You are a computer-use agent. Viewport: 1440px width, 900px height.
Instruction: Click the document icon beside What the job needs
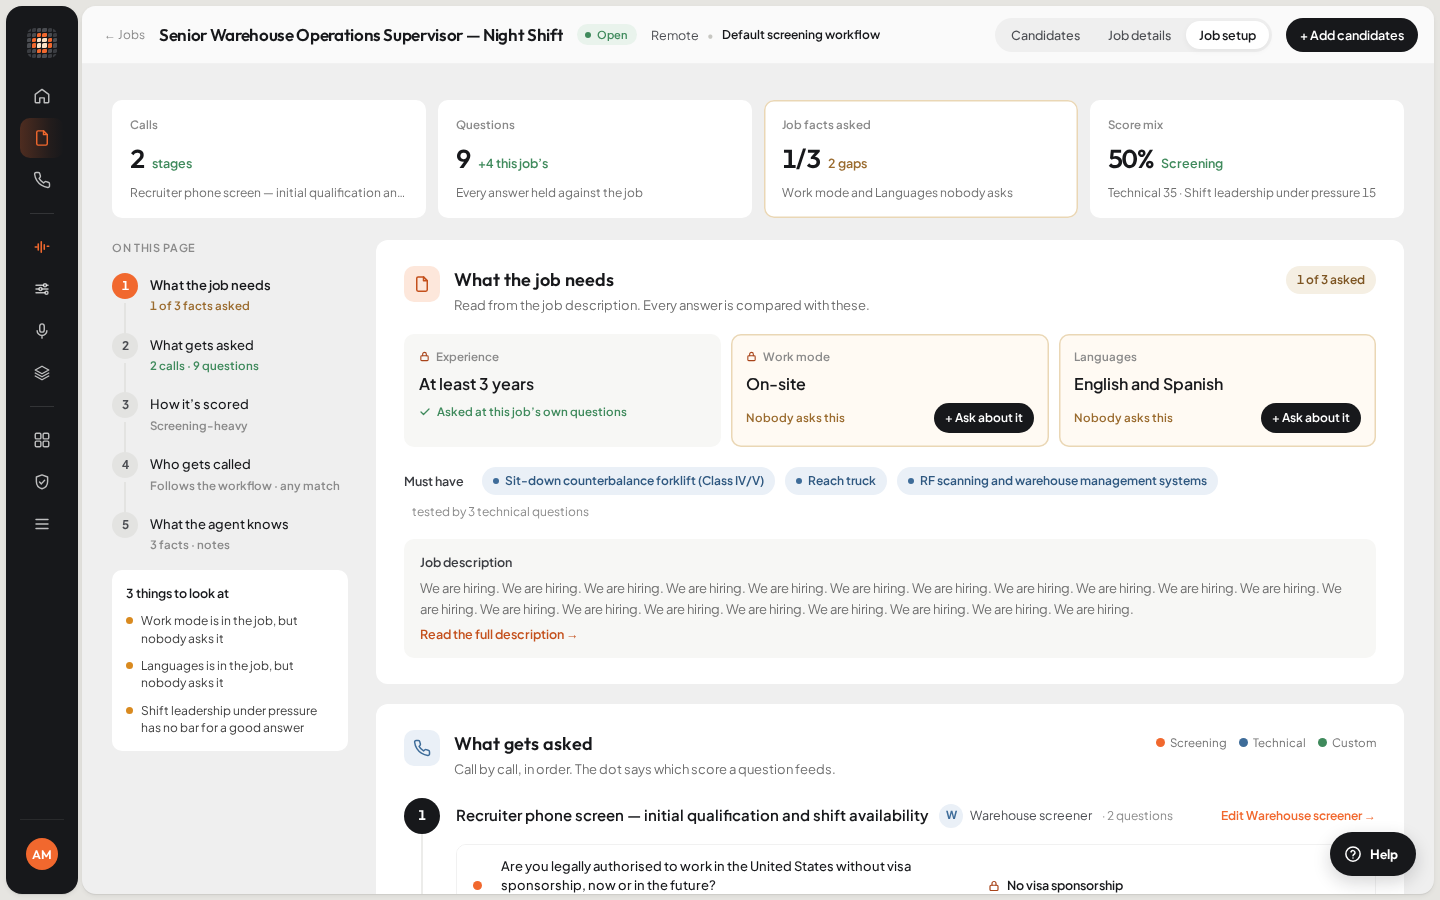pyautogui.click(x=422, y=284)
